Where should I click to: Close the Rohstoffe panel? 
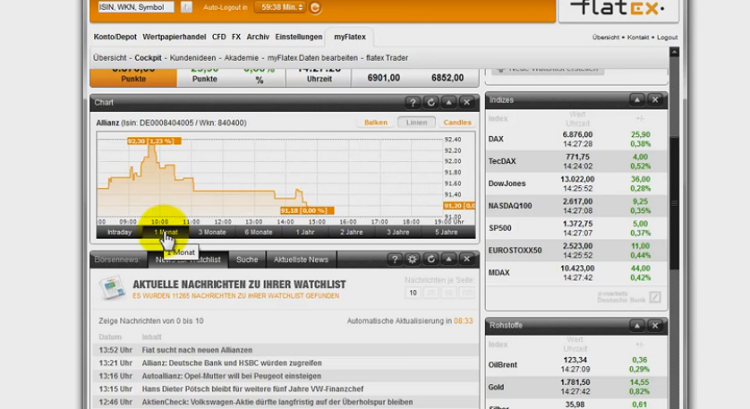(655, 326)
